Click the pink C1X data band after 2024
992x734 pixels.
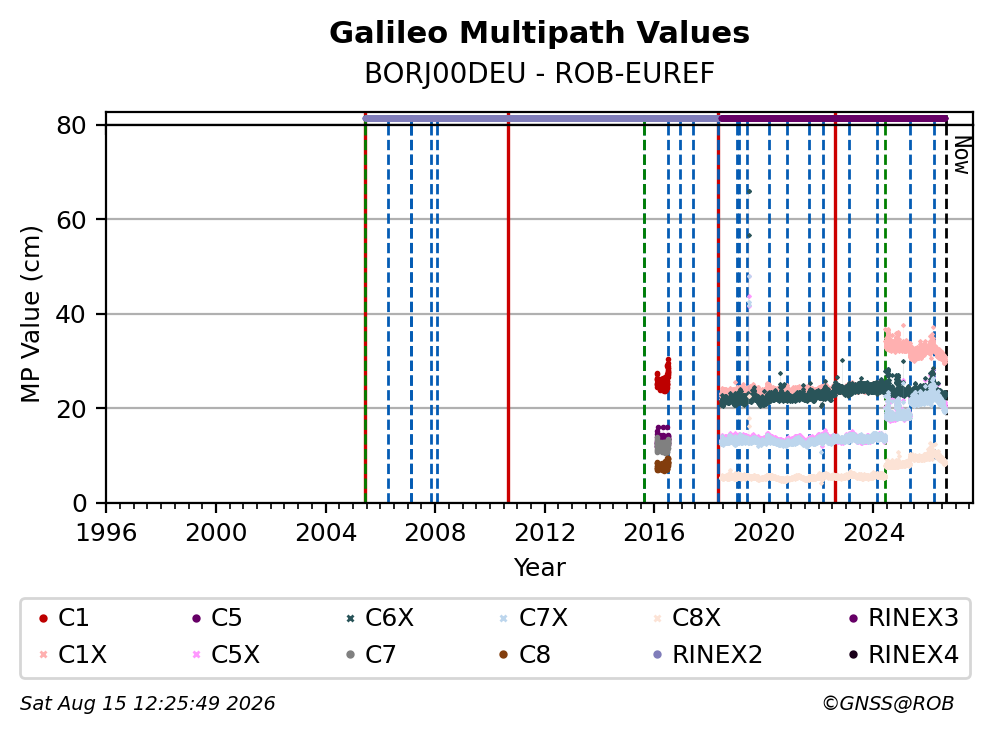[x=914, y=346]
